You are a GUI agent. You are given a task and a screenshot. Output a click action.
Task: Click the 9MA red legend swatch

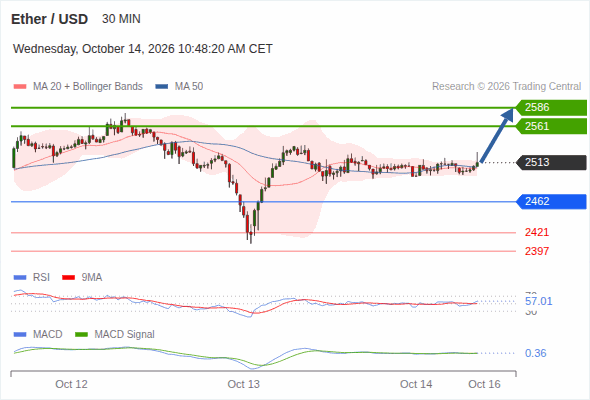tap(68, 278)
